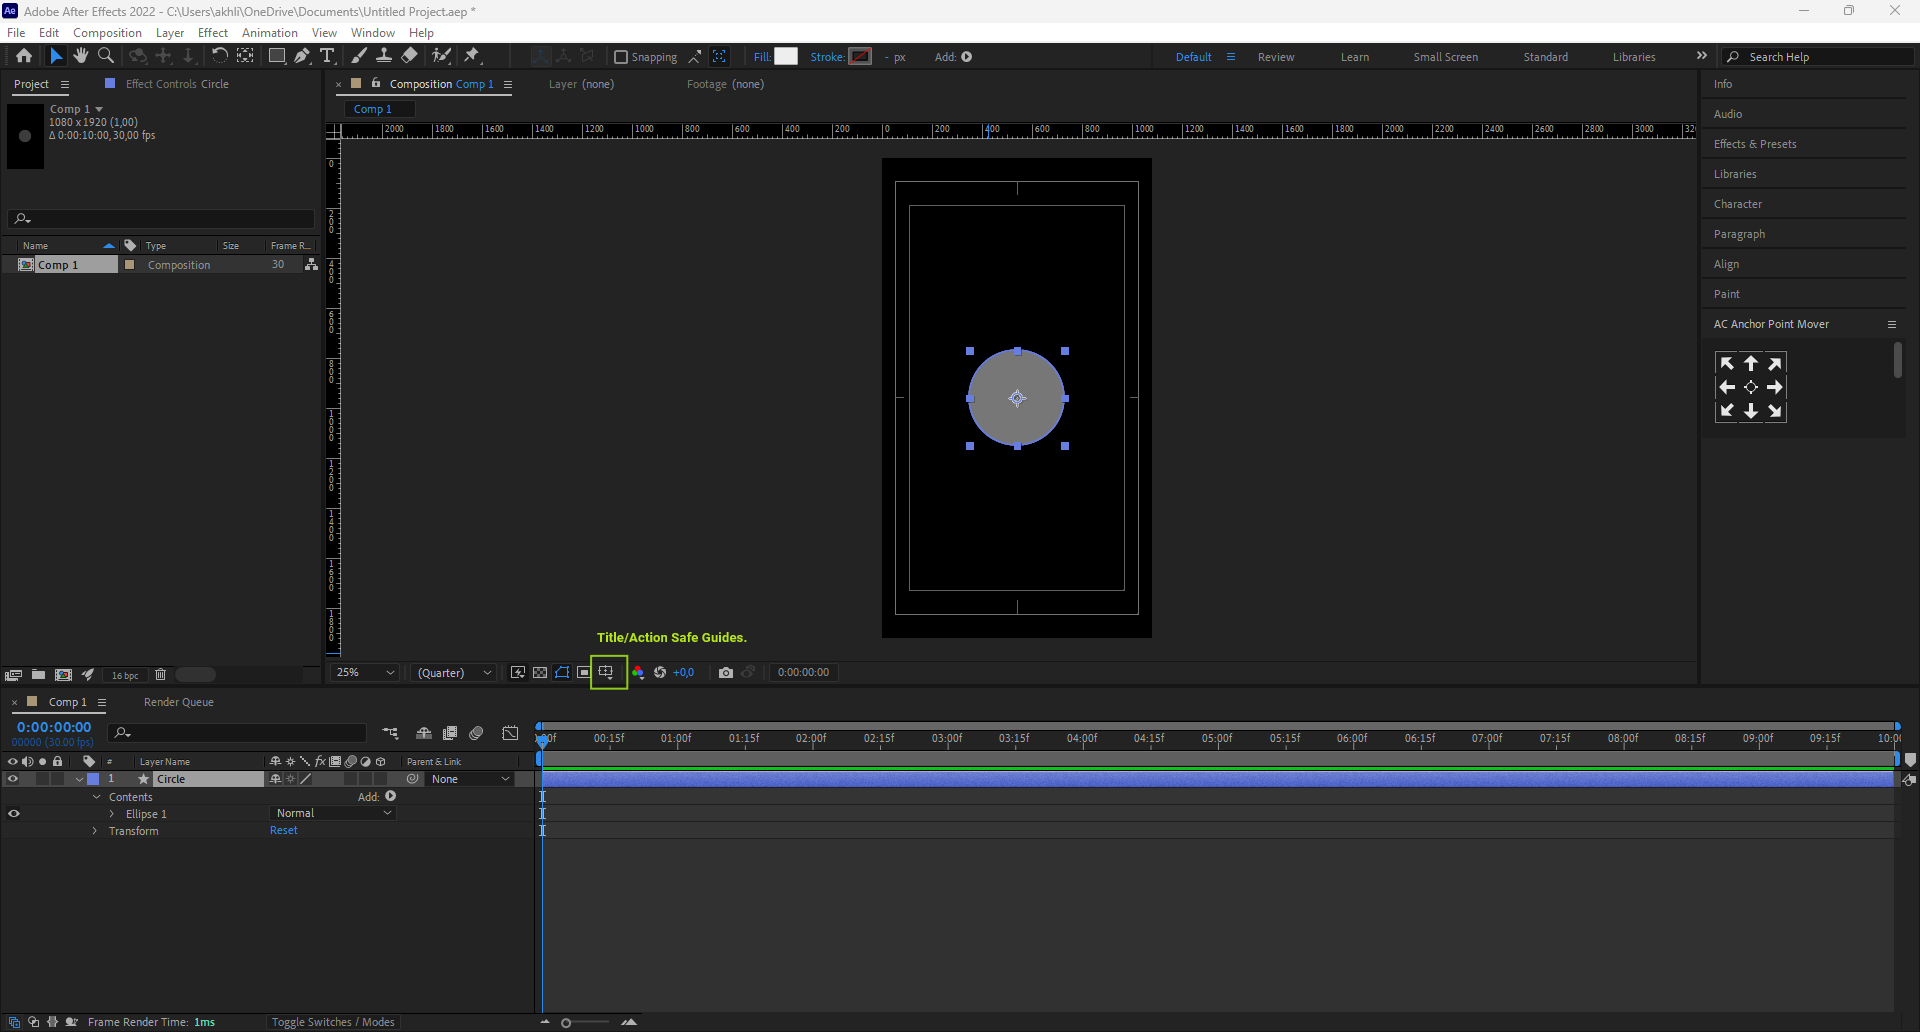This screenshot has width=1920, height=1032.
Task: Enable the Snapping checkbox
Action: pos(621,57)
